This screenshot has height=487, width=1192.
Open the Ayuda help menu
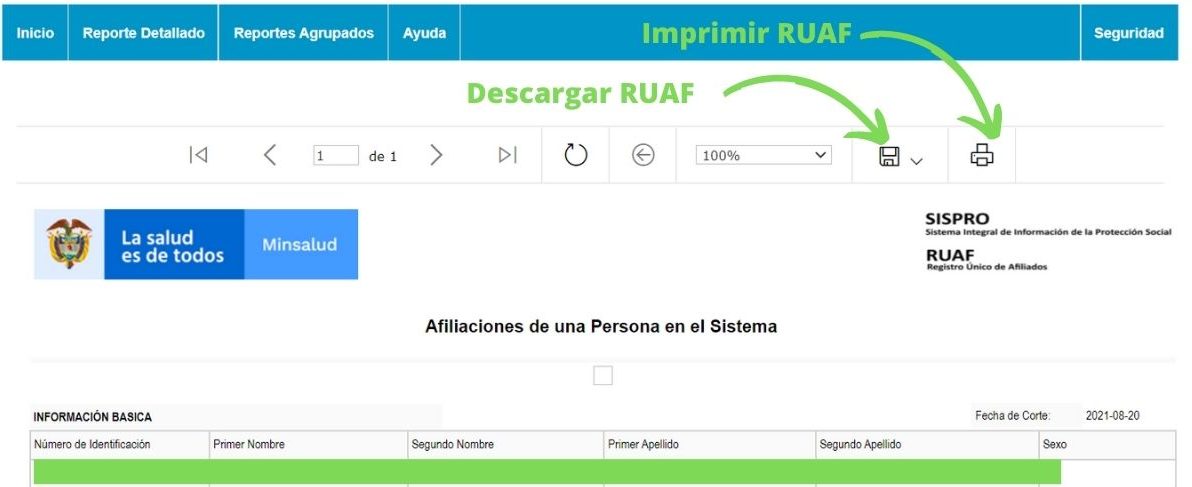424,33
